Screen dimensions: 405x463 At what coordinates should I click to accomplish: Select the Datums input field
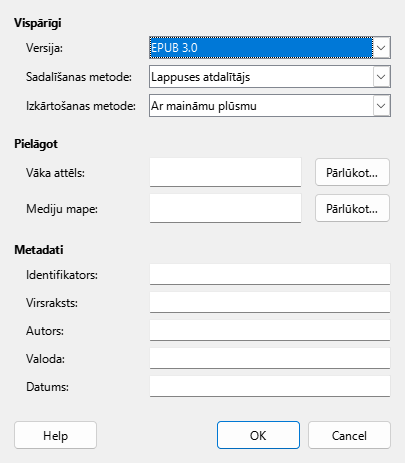pyautogui.click(x=270, y=386)
